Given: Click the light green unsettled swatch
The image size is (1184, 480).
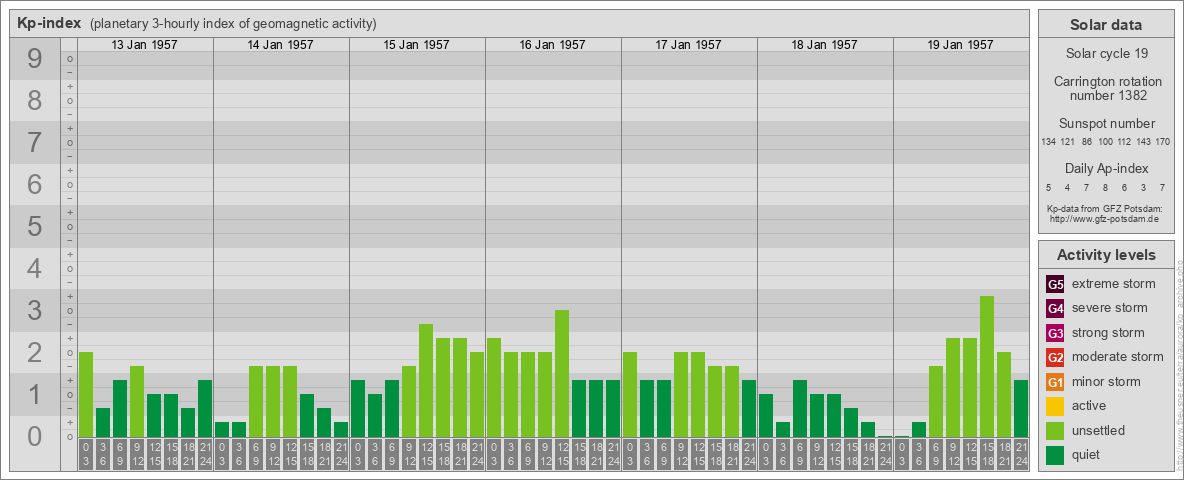Looking at the screenshot, I should click(x=1055, y=430).
